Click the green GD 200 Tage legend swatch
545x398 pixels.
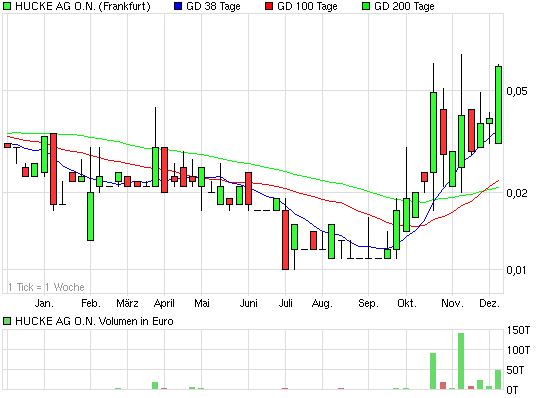tap(366, 6)
